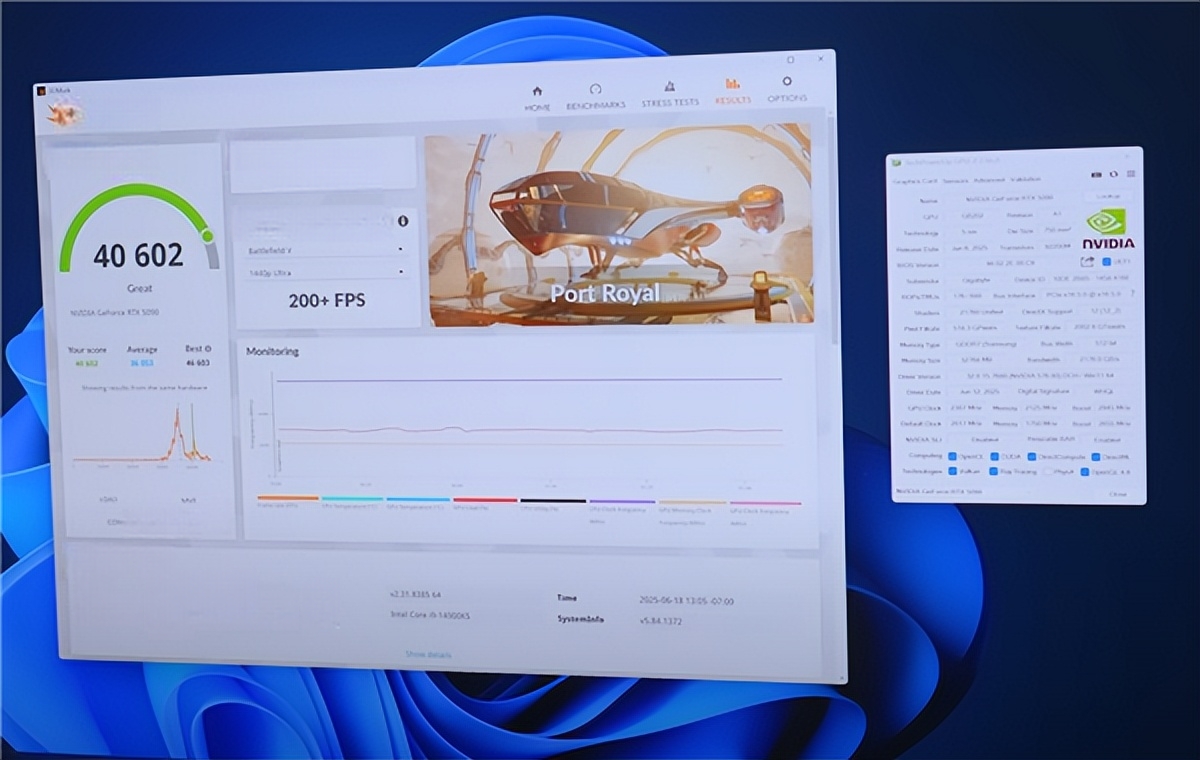
Task: Toggle the DirectCompute checkbox
Action: tap(1034, 456)
